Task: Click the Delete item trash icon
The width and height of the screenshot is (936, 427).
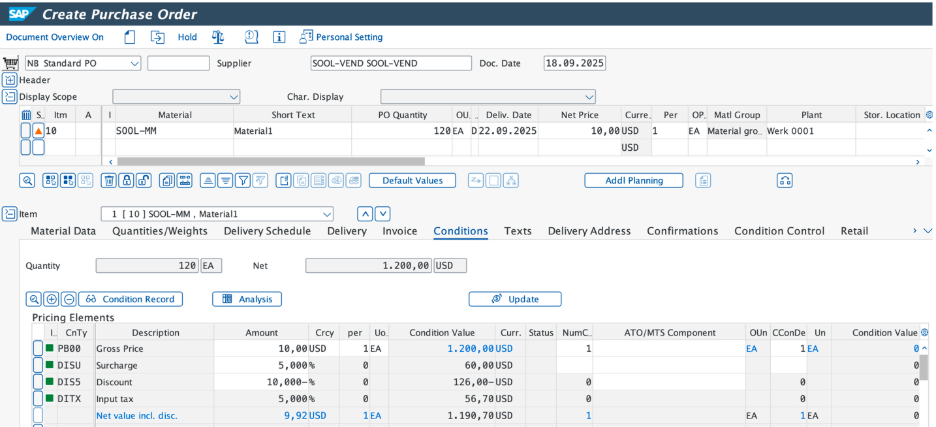Action: (111, 181)
